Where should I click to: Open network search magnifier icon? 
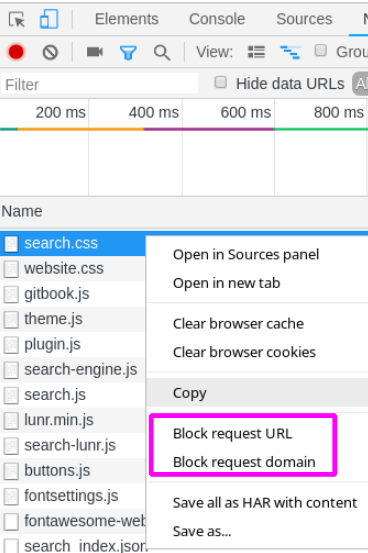point(162,53)
